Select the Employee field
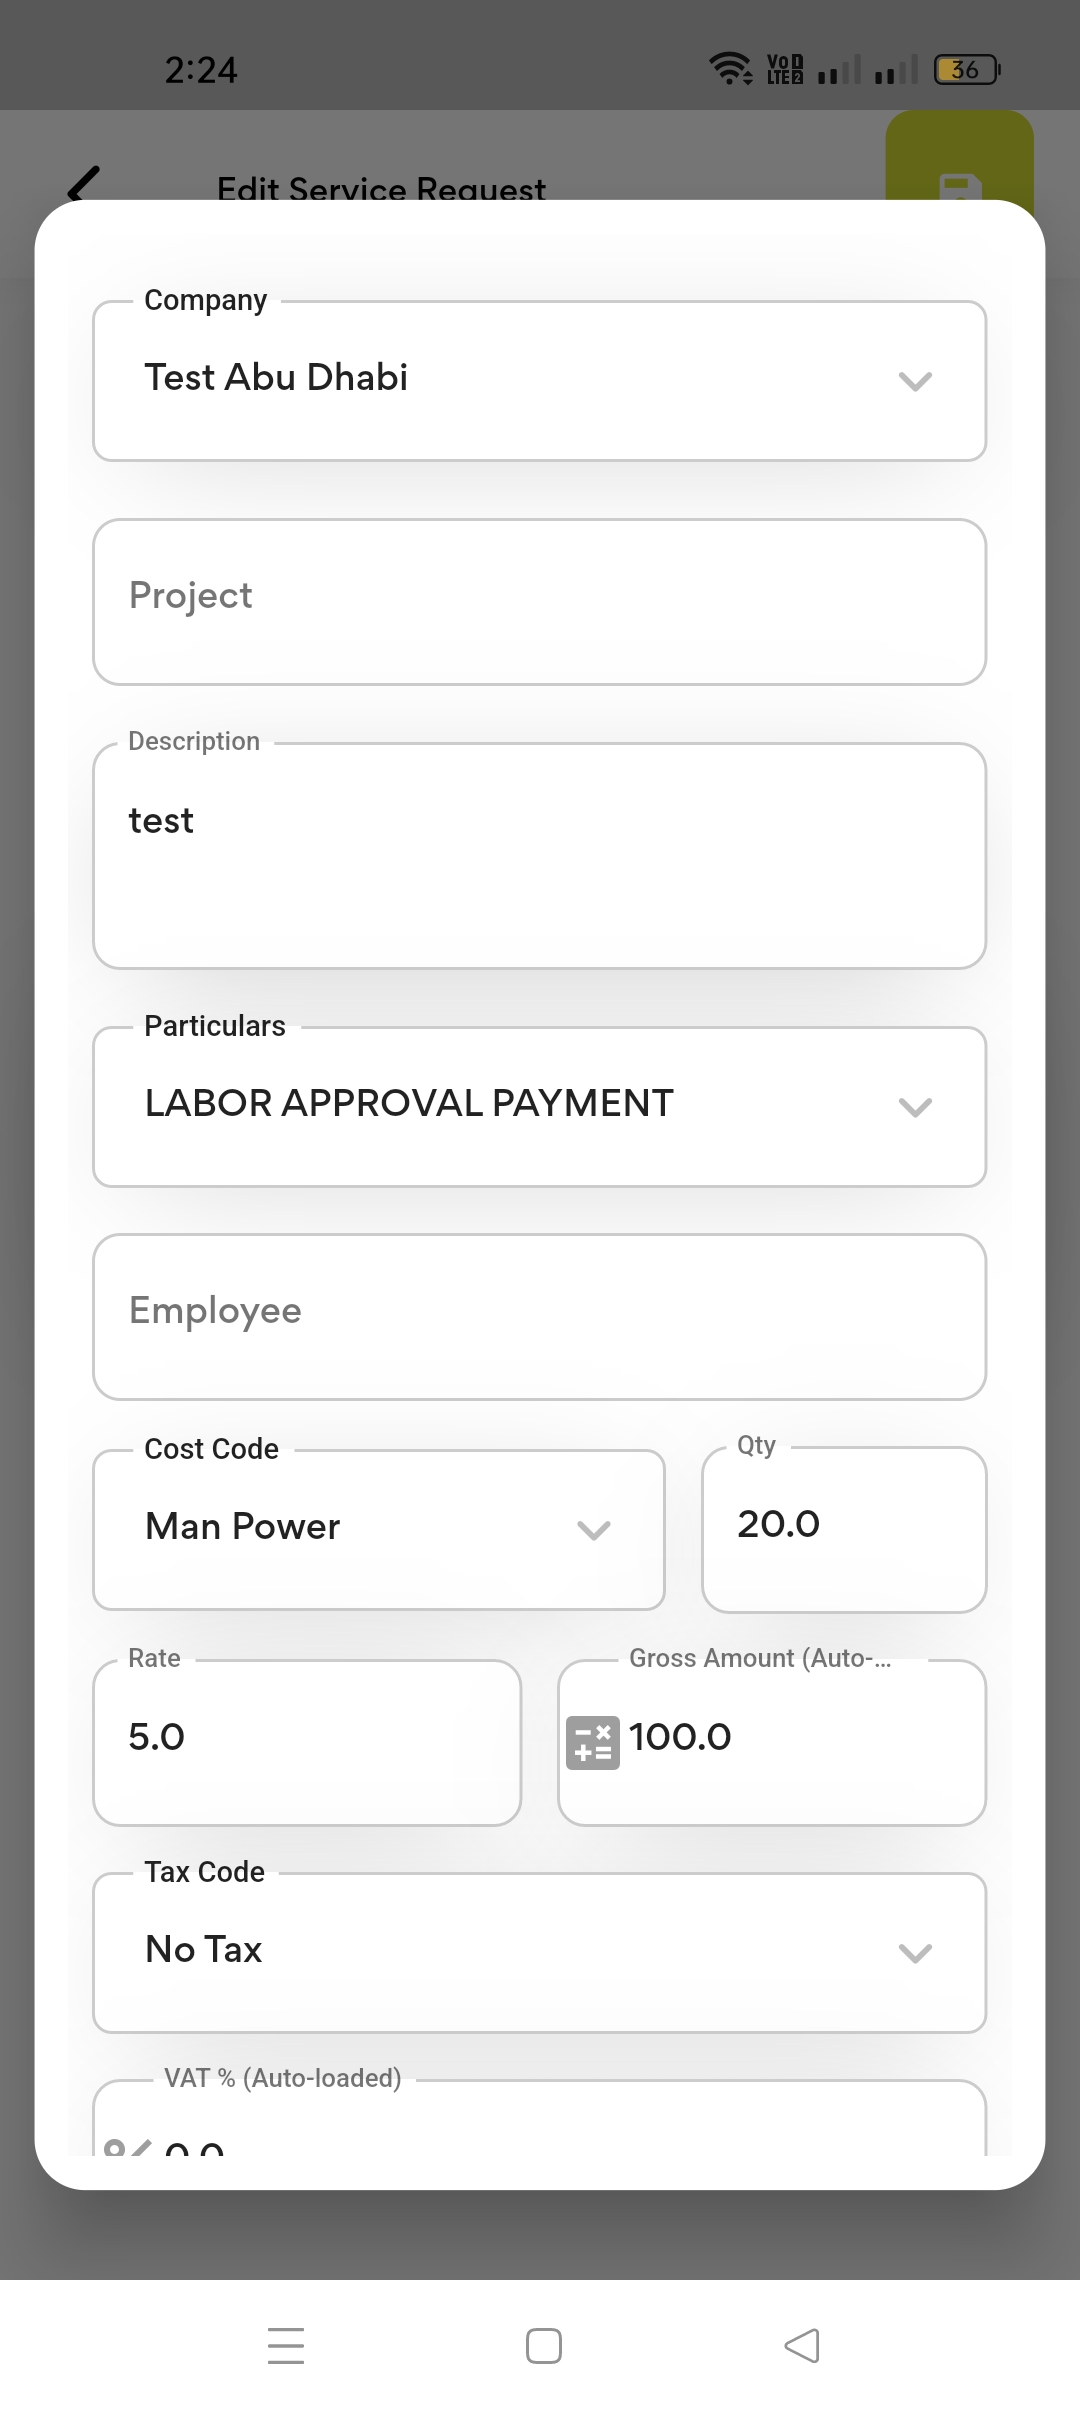This screenshot has height=2412, width=1080. 539,1316
